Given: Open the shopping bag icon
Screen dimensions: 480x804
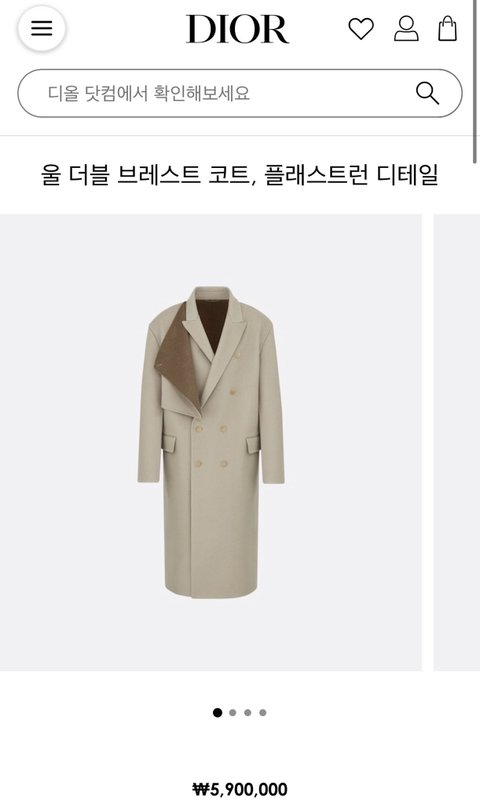Looking at the screenshot, I should pos(448,28).
